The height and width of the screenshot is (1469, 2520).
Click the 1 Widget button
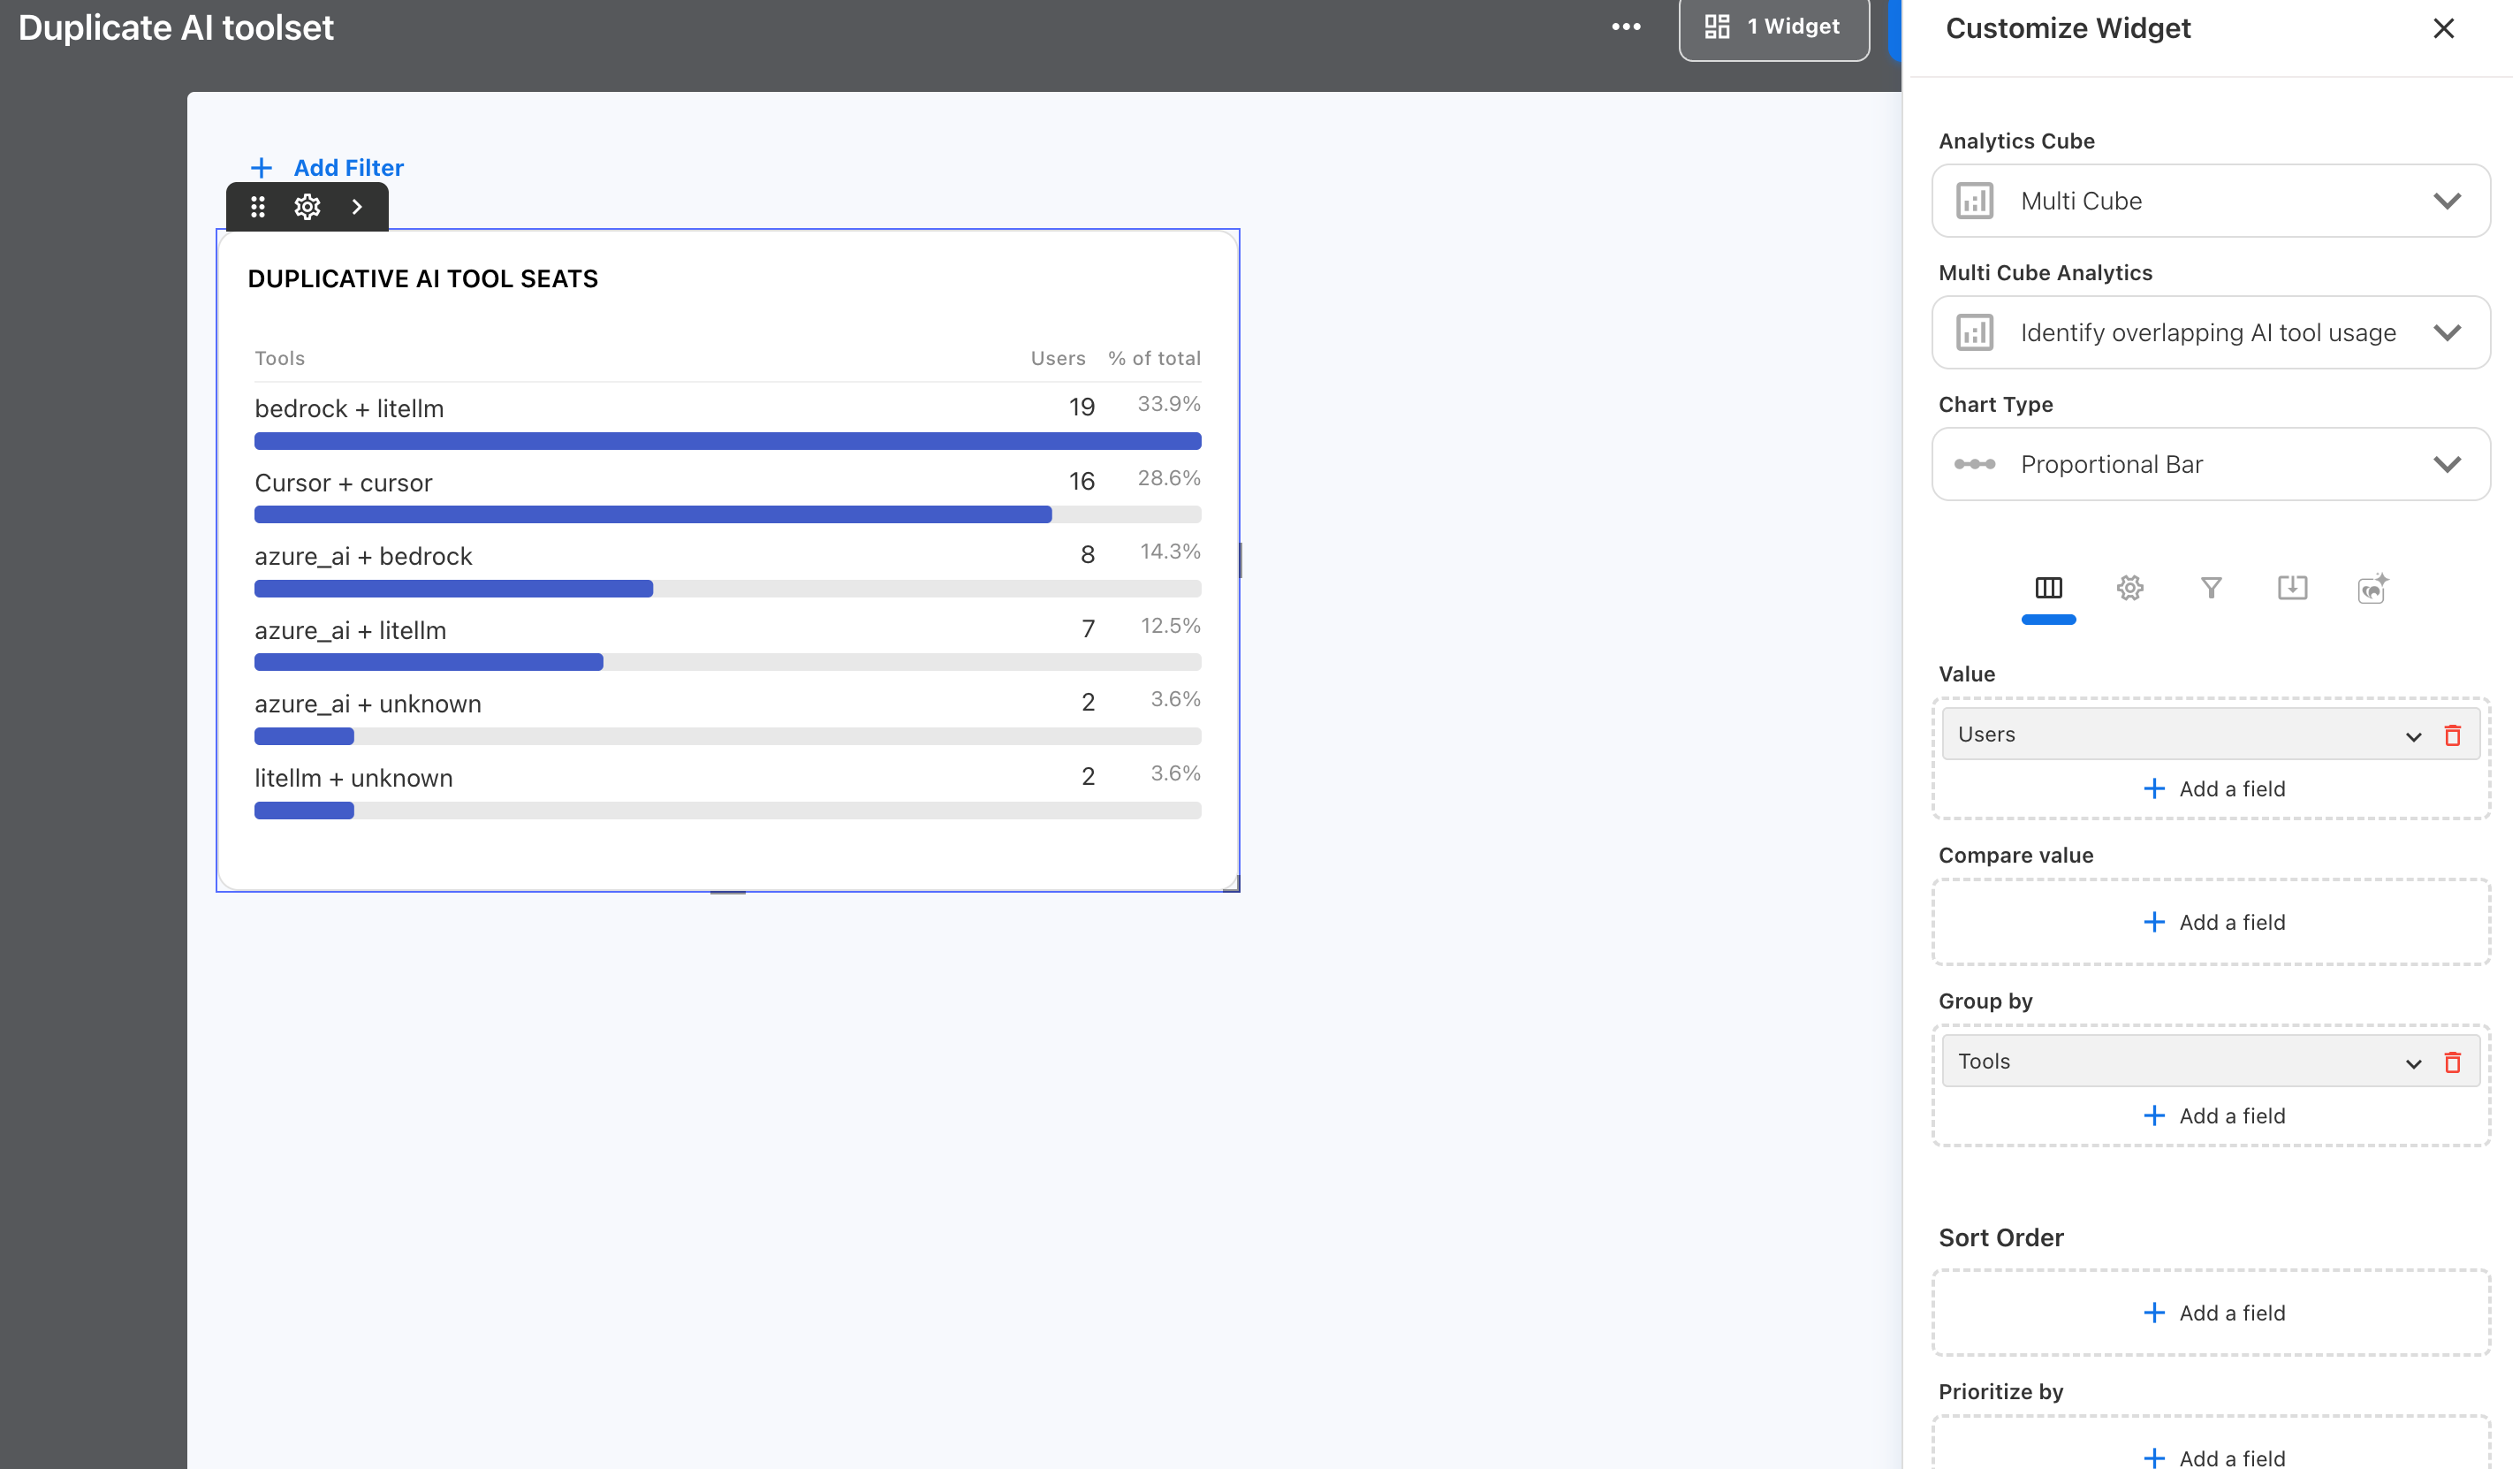1774,28
